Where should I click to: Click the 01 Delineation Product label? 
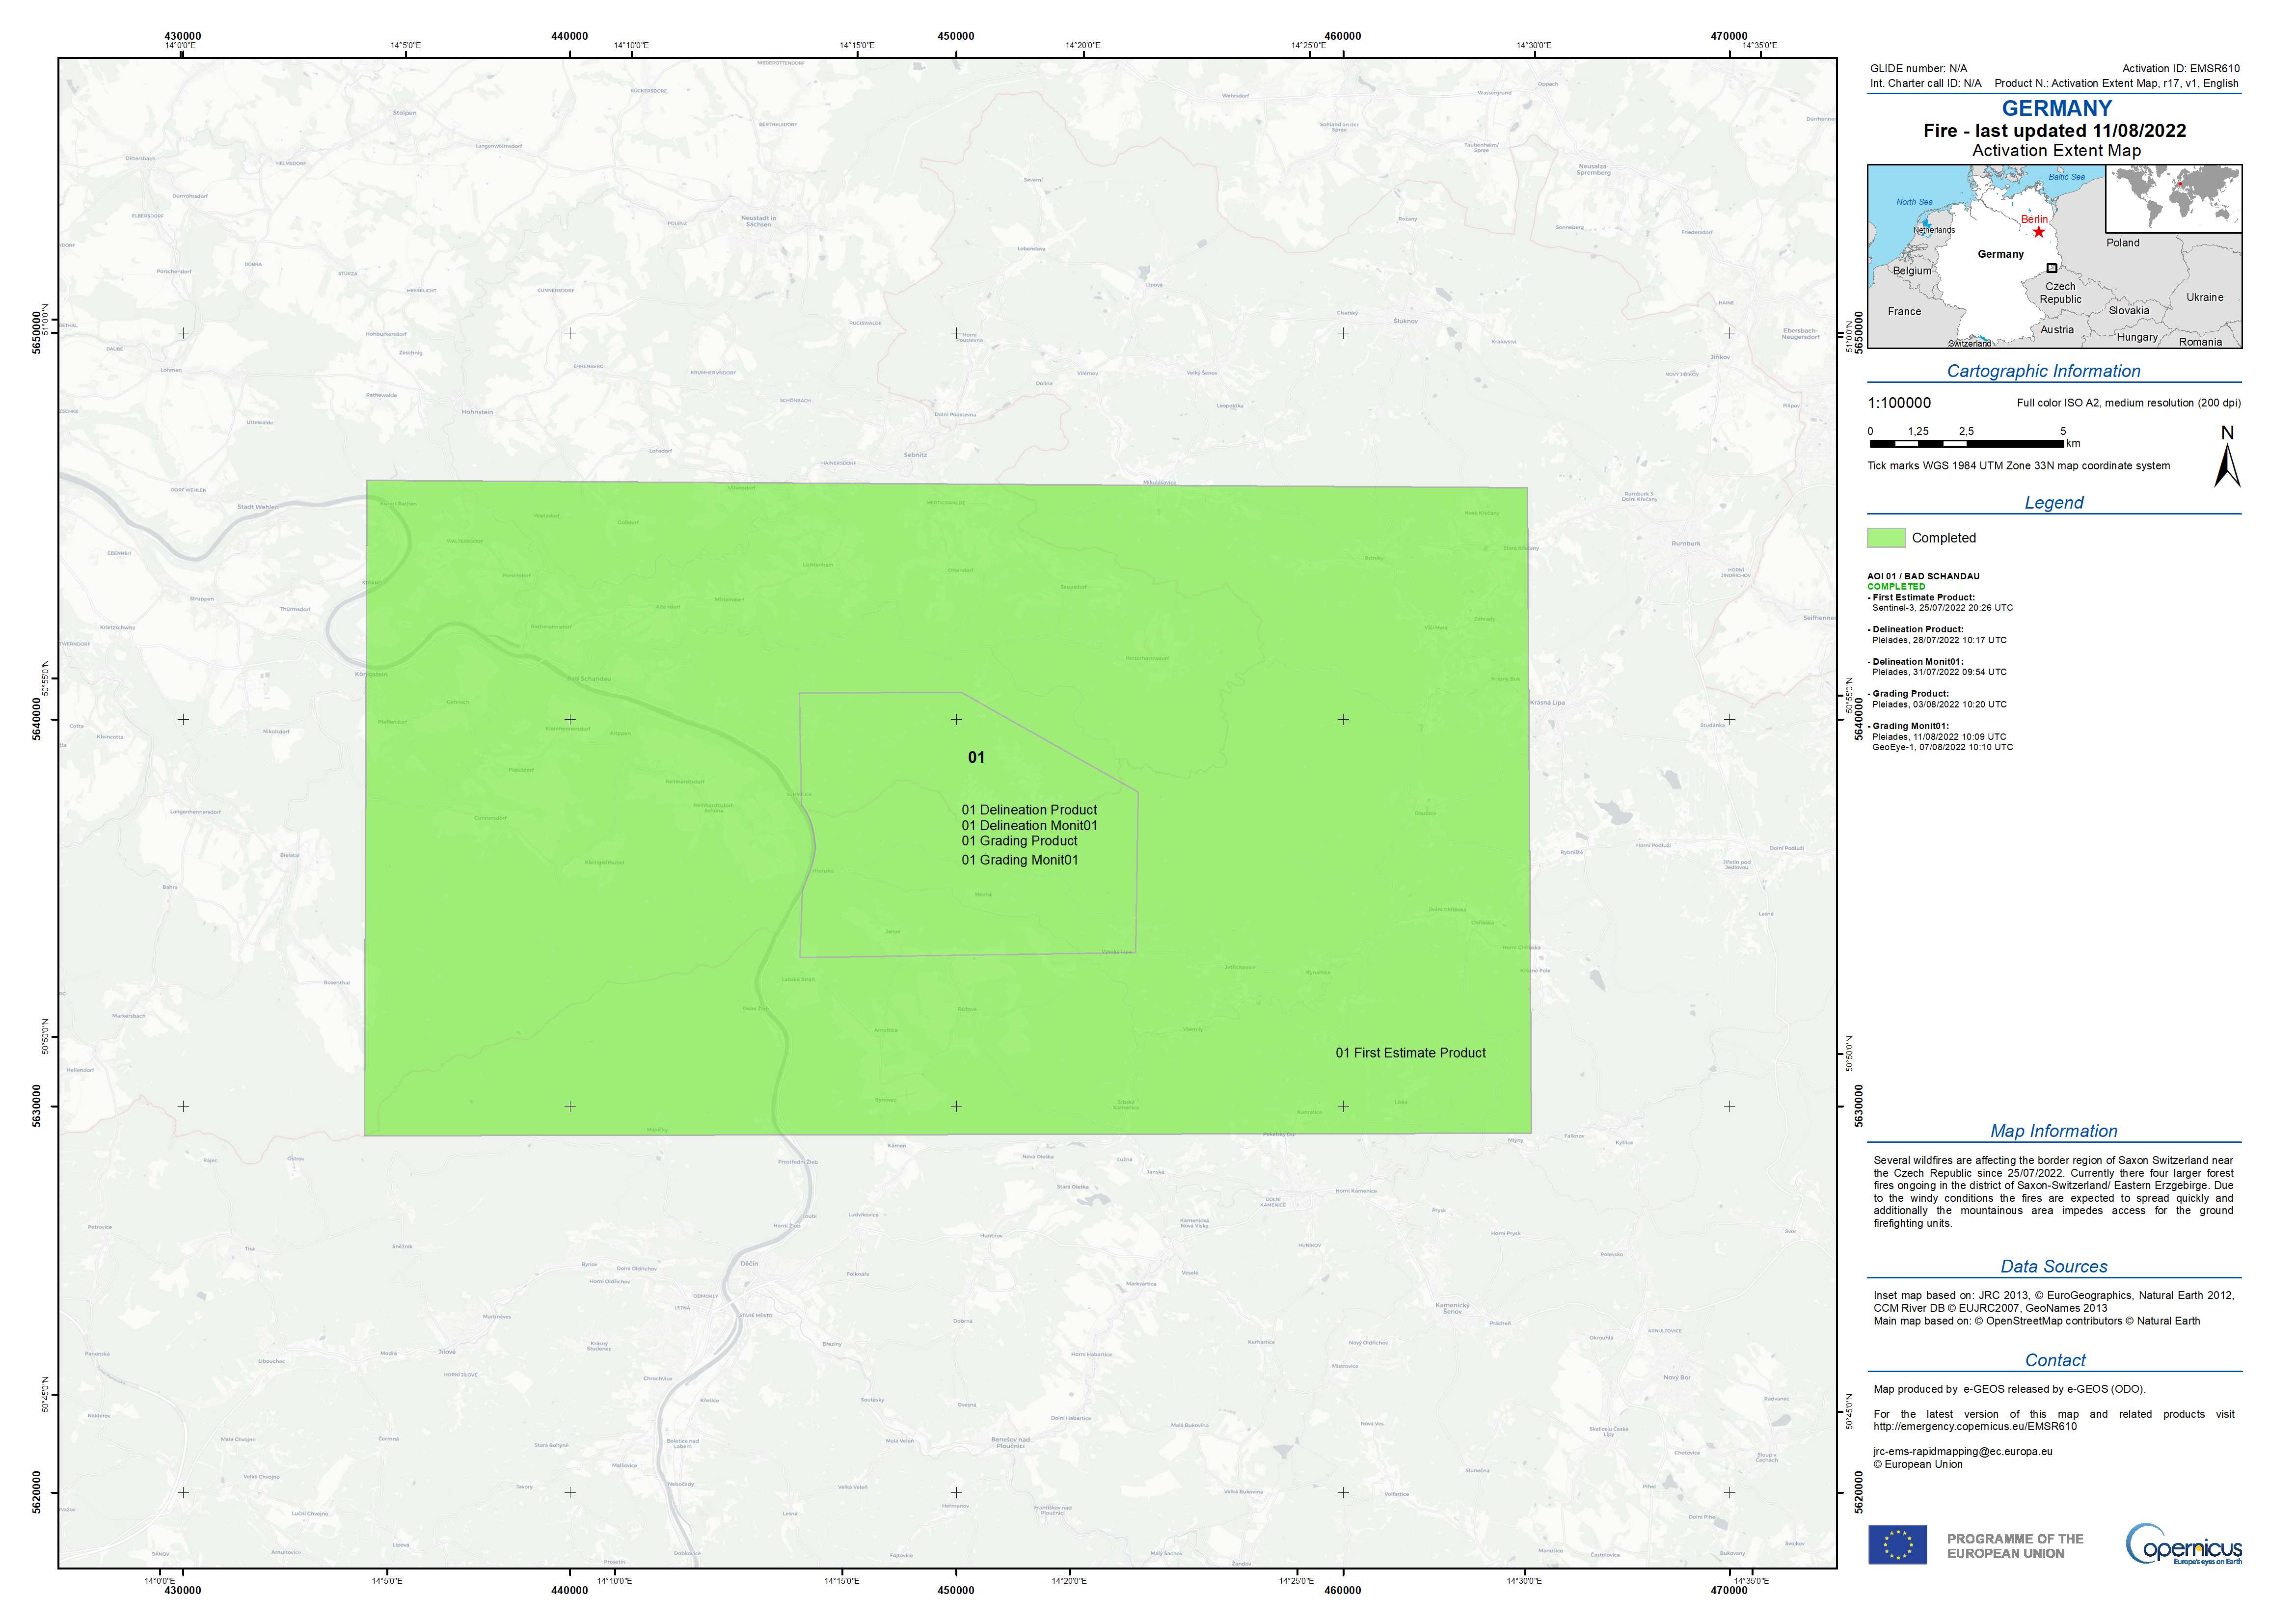(1029, 810)
